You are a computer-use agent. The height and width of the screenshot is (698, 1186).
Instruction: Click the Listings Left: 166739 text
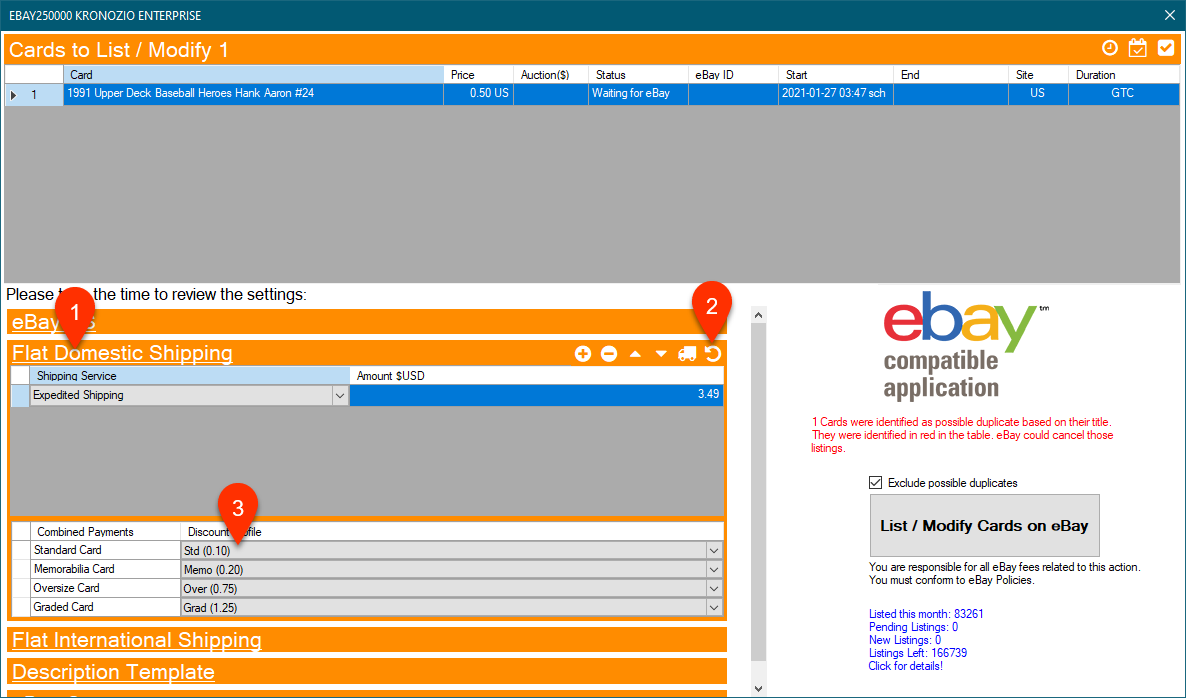point(917,653)
